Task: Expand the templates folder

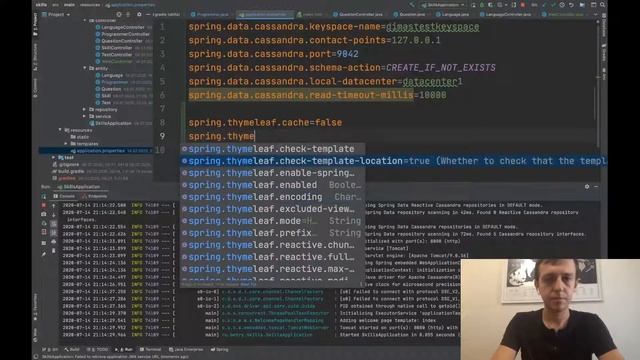Action: click(66, 144)
